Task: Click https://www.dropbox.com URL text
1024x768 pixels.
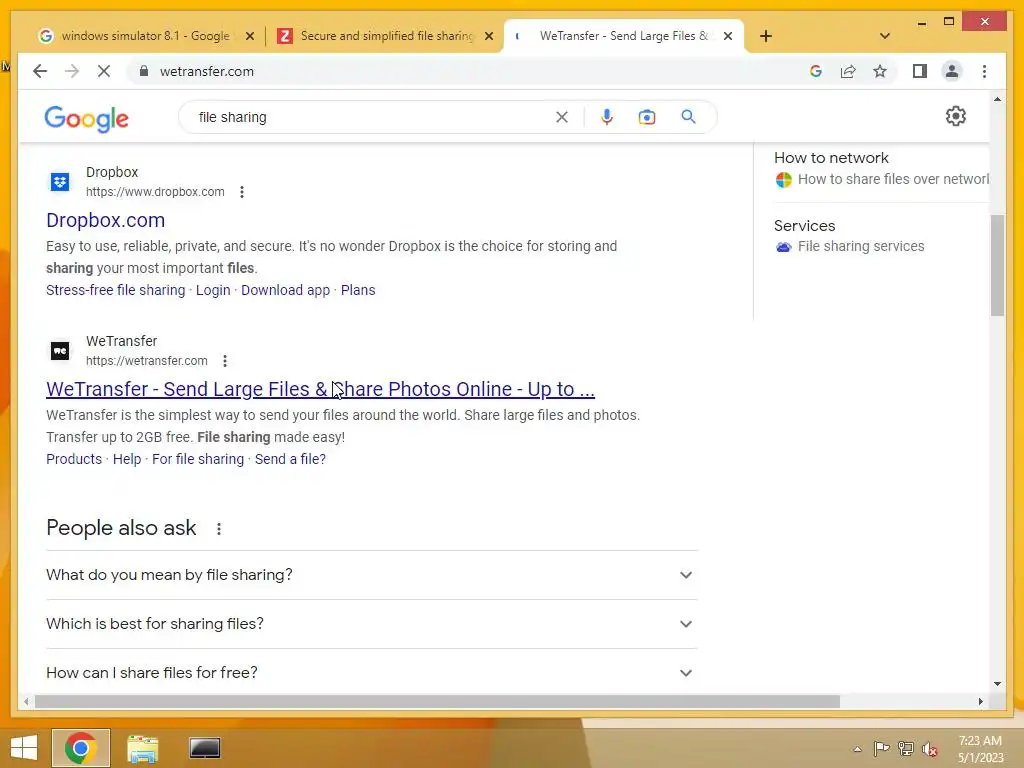Action: (155, 192)
